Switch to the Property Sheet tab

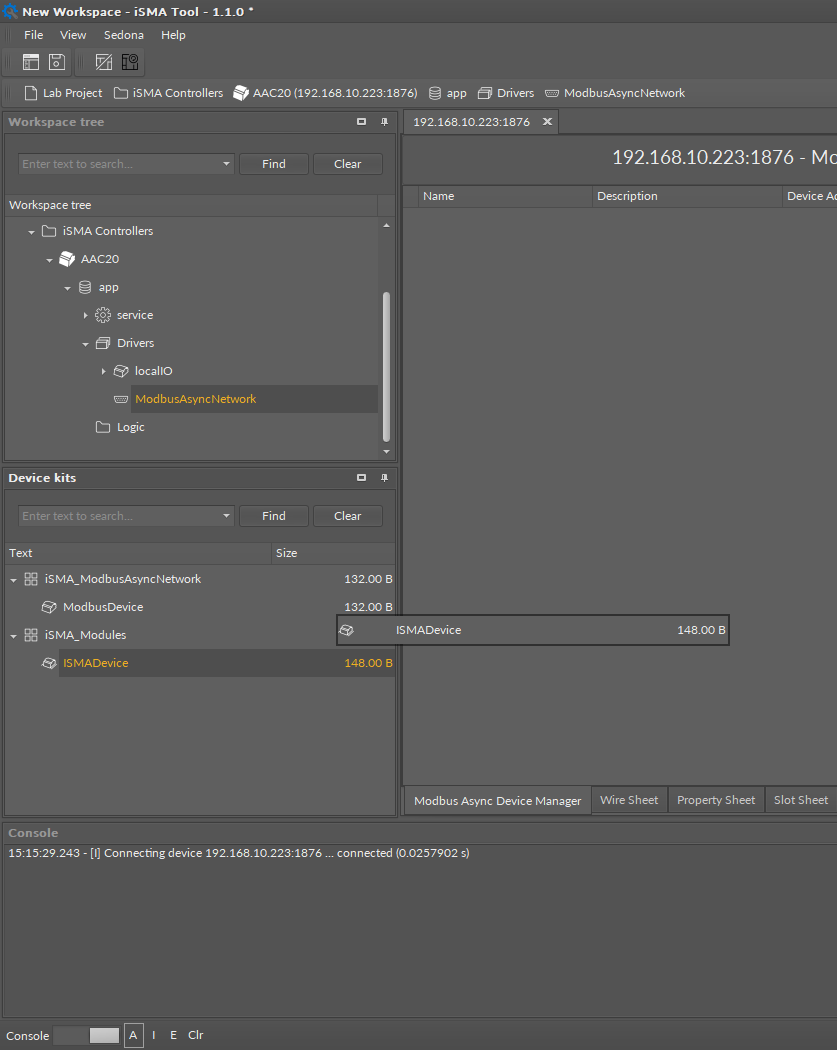[x=716, y=800]
